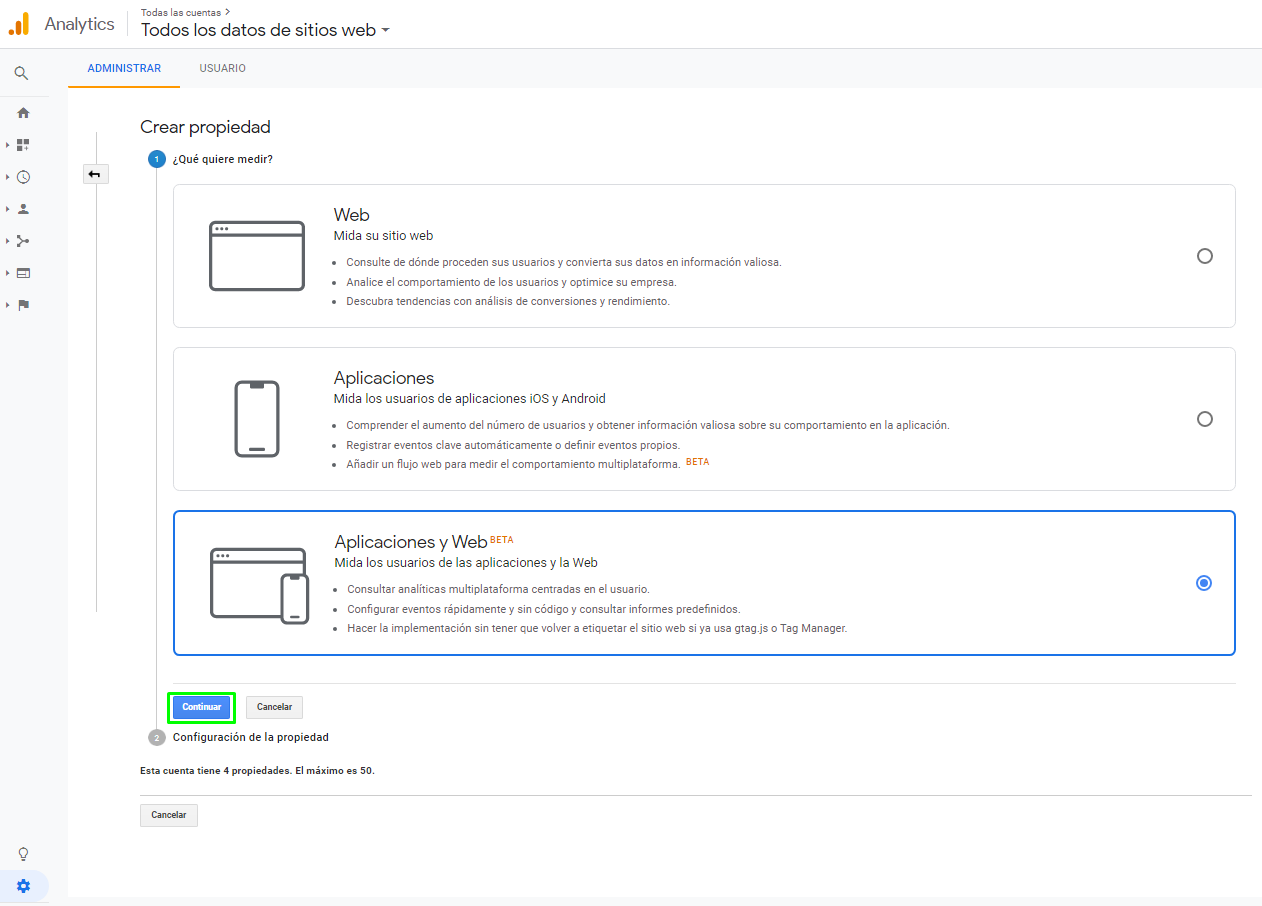Switch to the ADMINISTRAR tab
This screenshot has width=1262, height=906.
click(x=123, y=68)
